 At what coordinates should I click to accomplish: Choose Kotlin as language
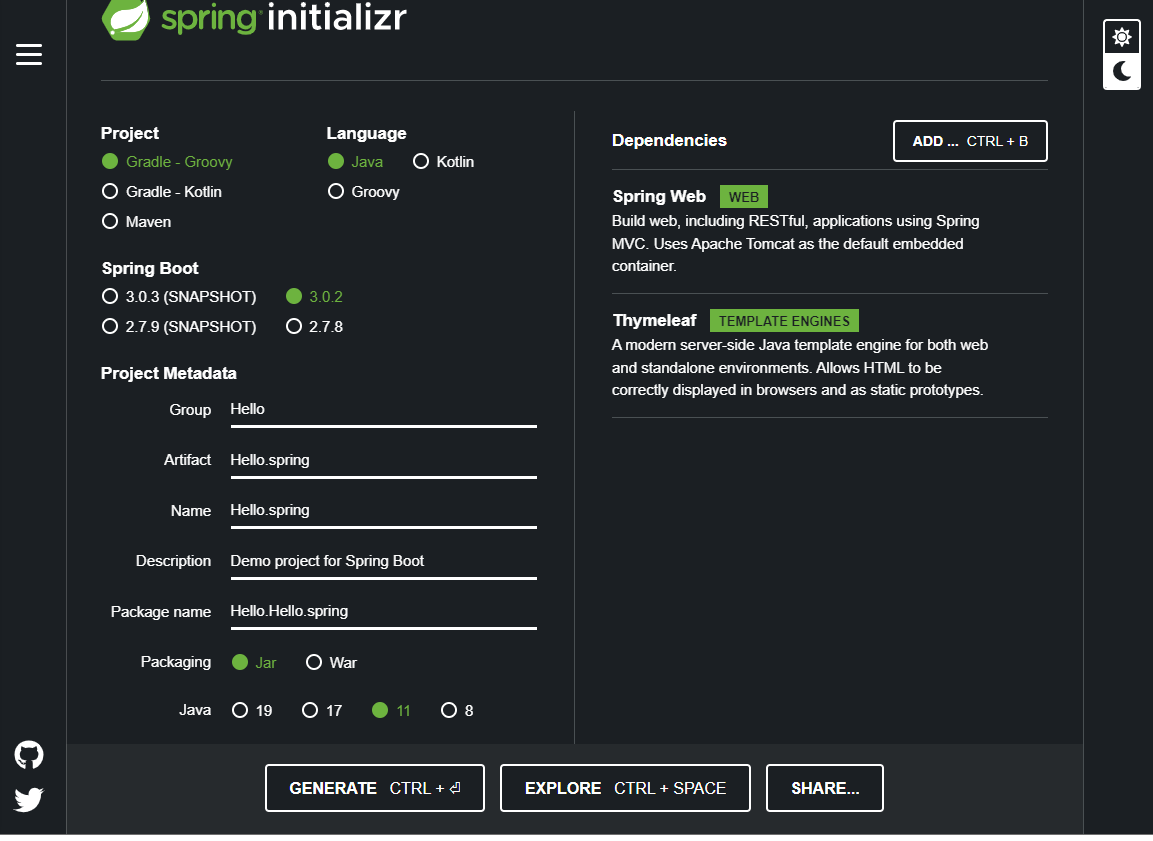tap(443, 162)
